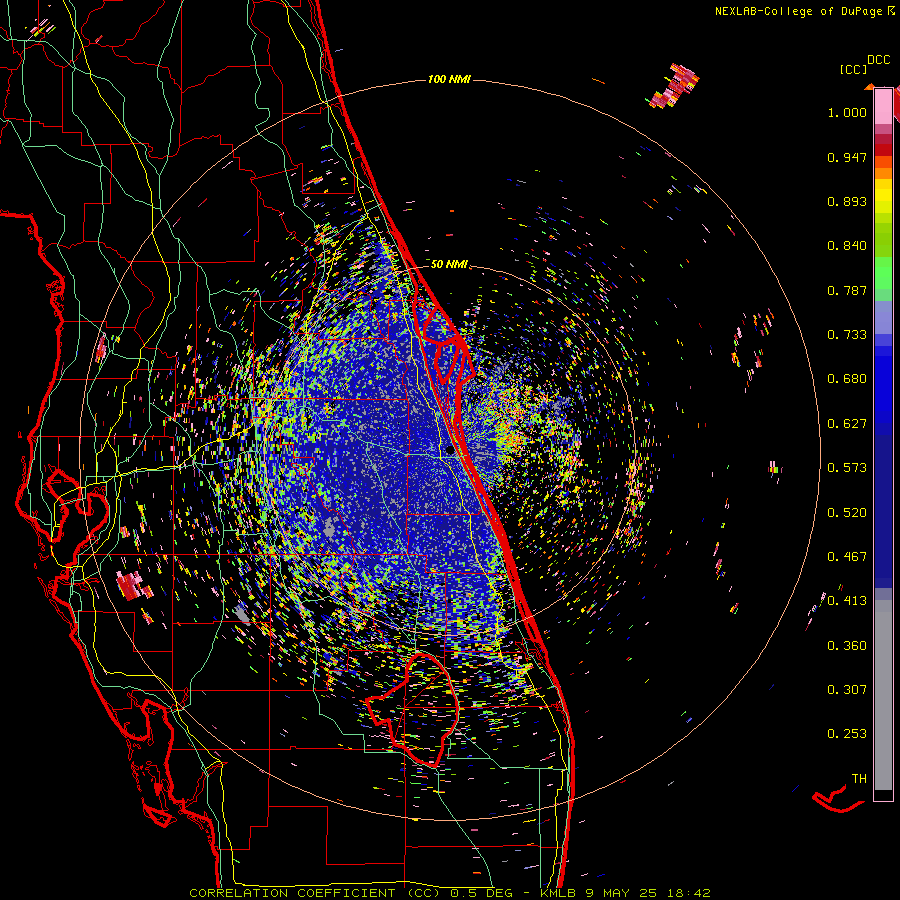Click the yellow segment of the color bar
This screenshot has width=900, height=900.
coord(883,197)
